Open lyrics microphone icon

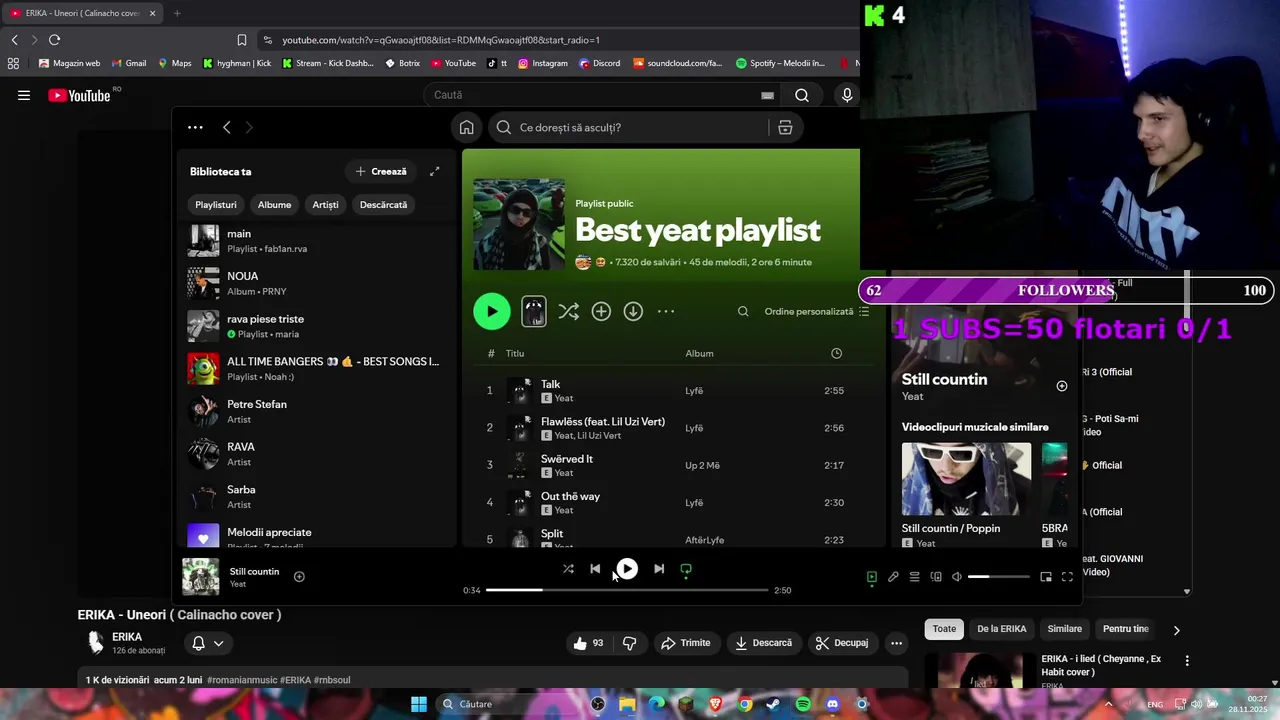click(x=893, y=577)
